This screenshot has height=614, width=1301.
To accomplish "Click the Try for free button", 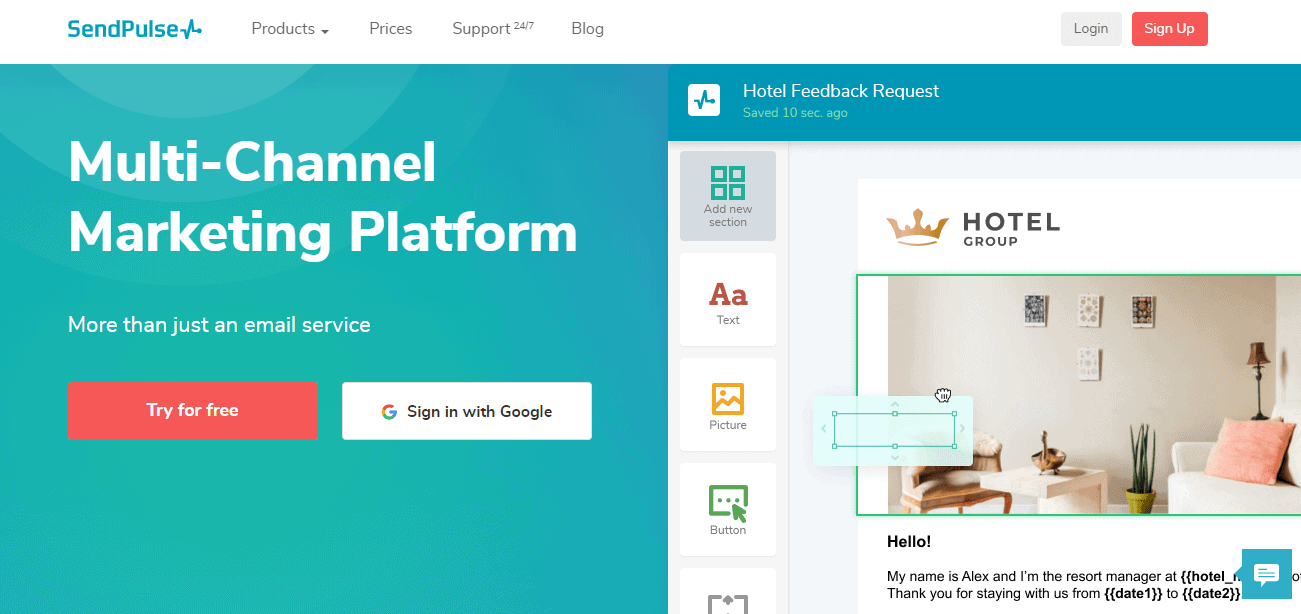I will [193, 410].
